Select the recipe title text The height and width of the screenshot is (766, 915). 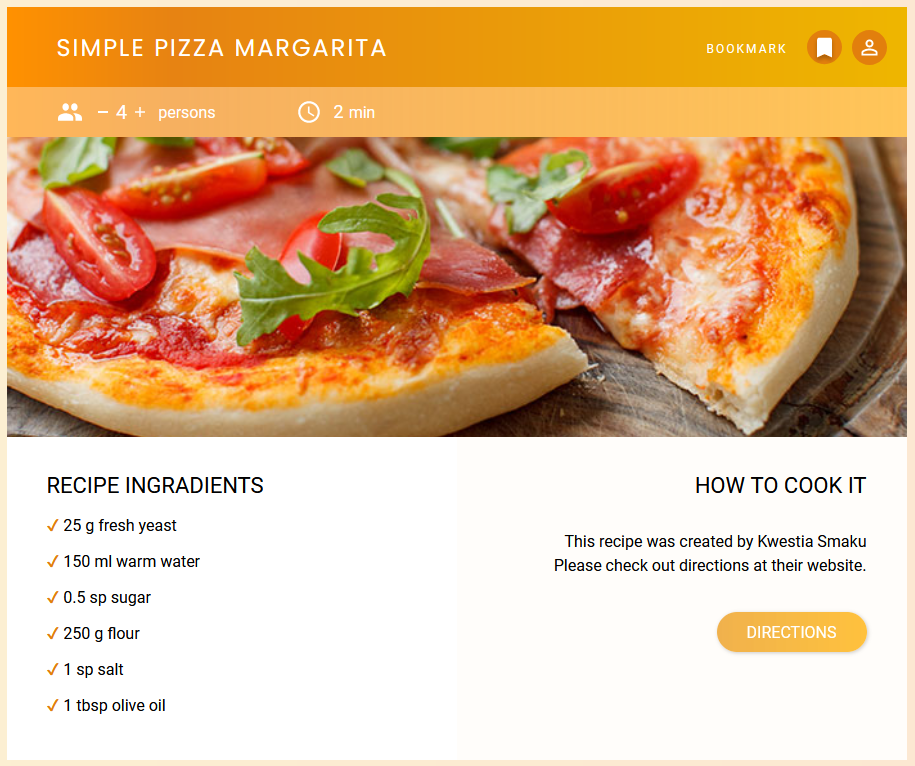pos(221,47)
